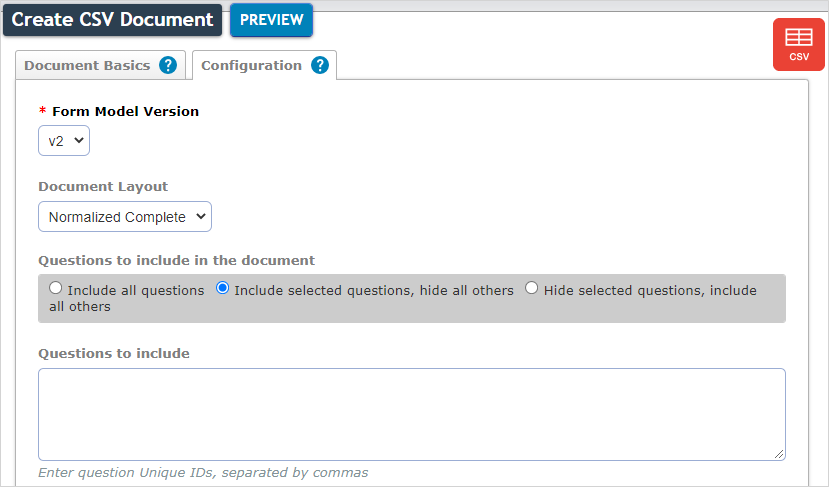
Task: Open help icon beside Configuration tab
Action: pos(320,66)
